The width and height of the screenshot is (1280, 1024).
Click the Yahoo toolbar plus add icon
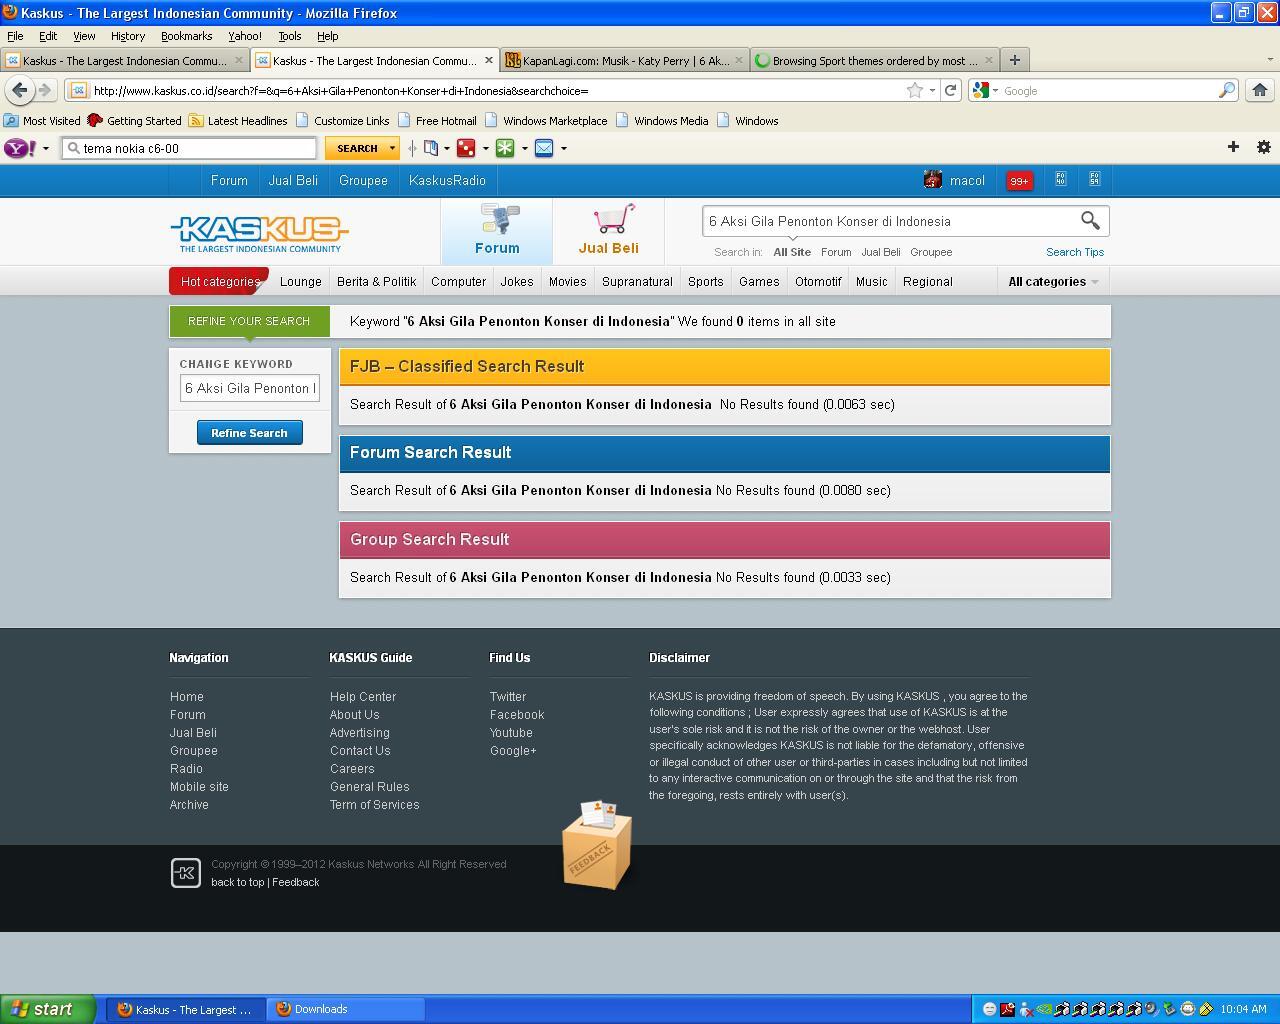point(1233,147)
